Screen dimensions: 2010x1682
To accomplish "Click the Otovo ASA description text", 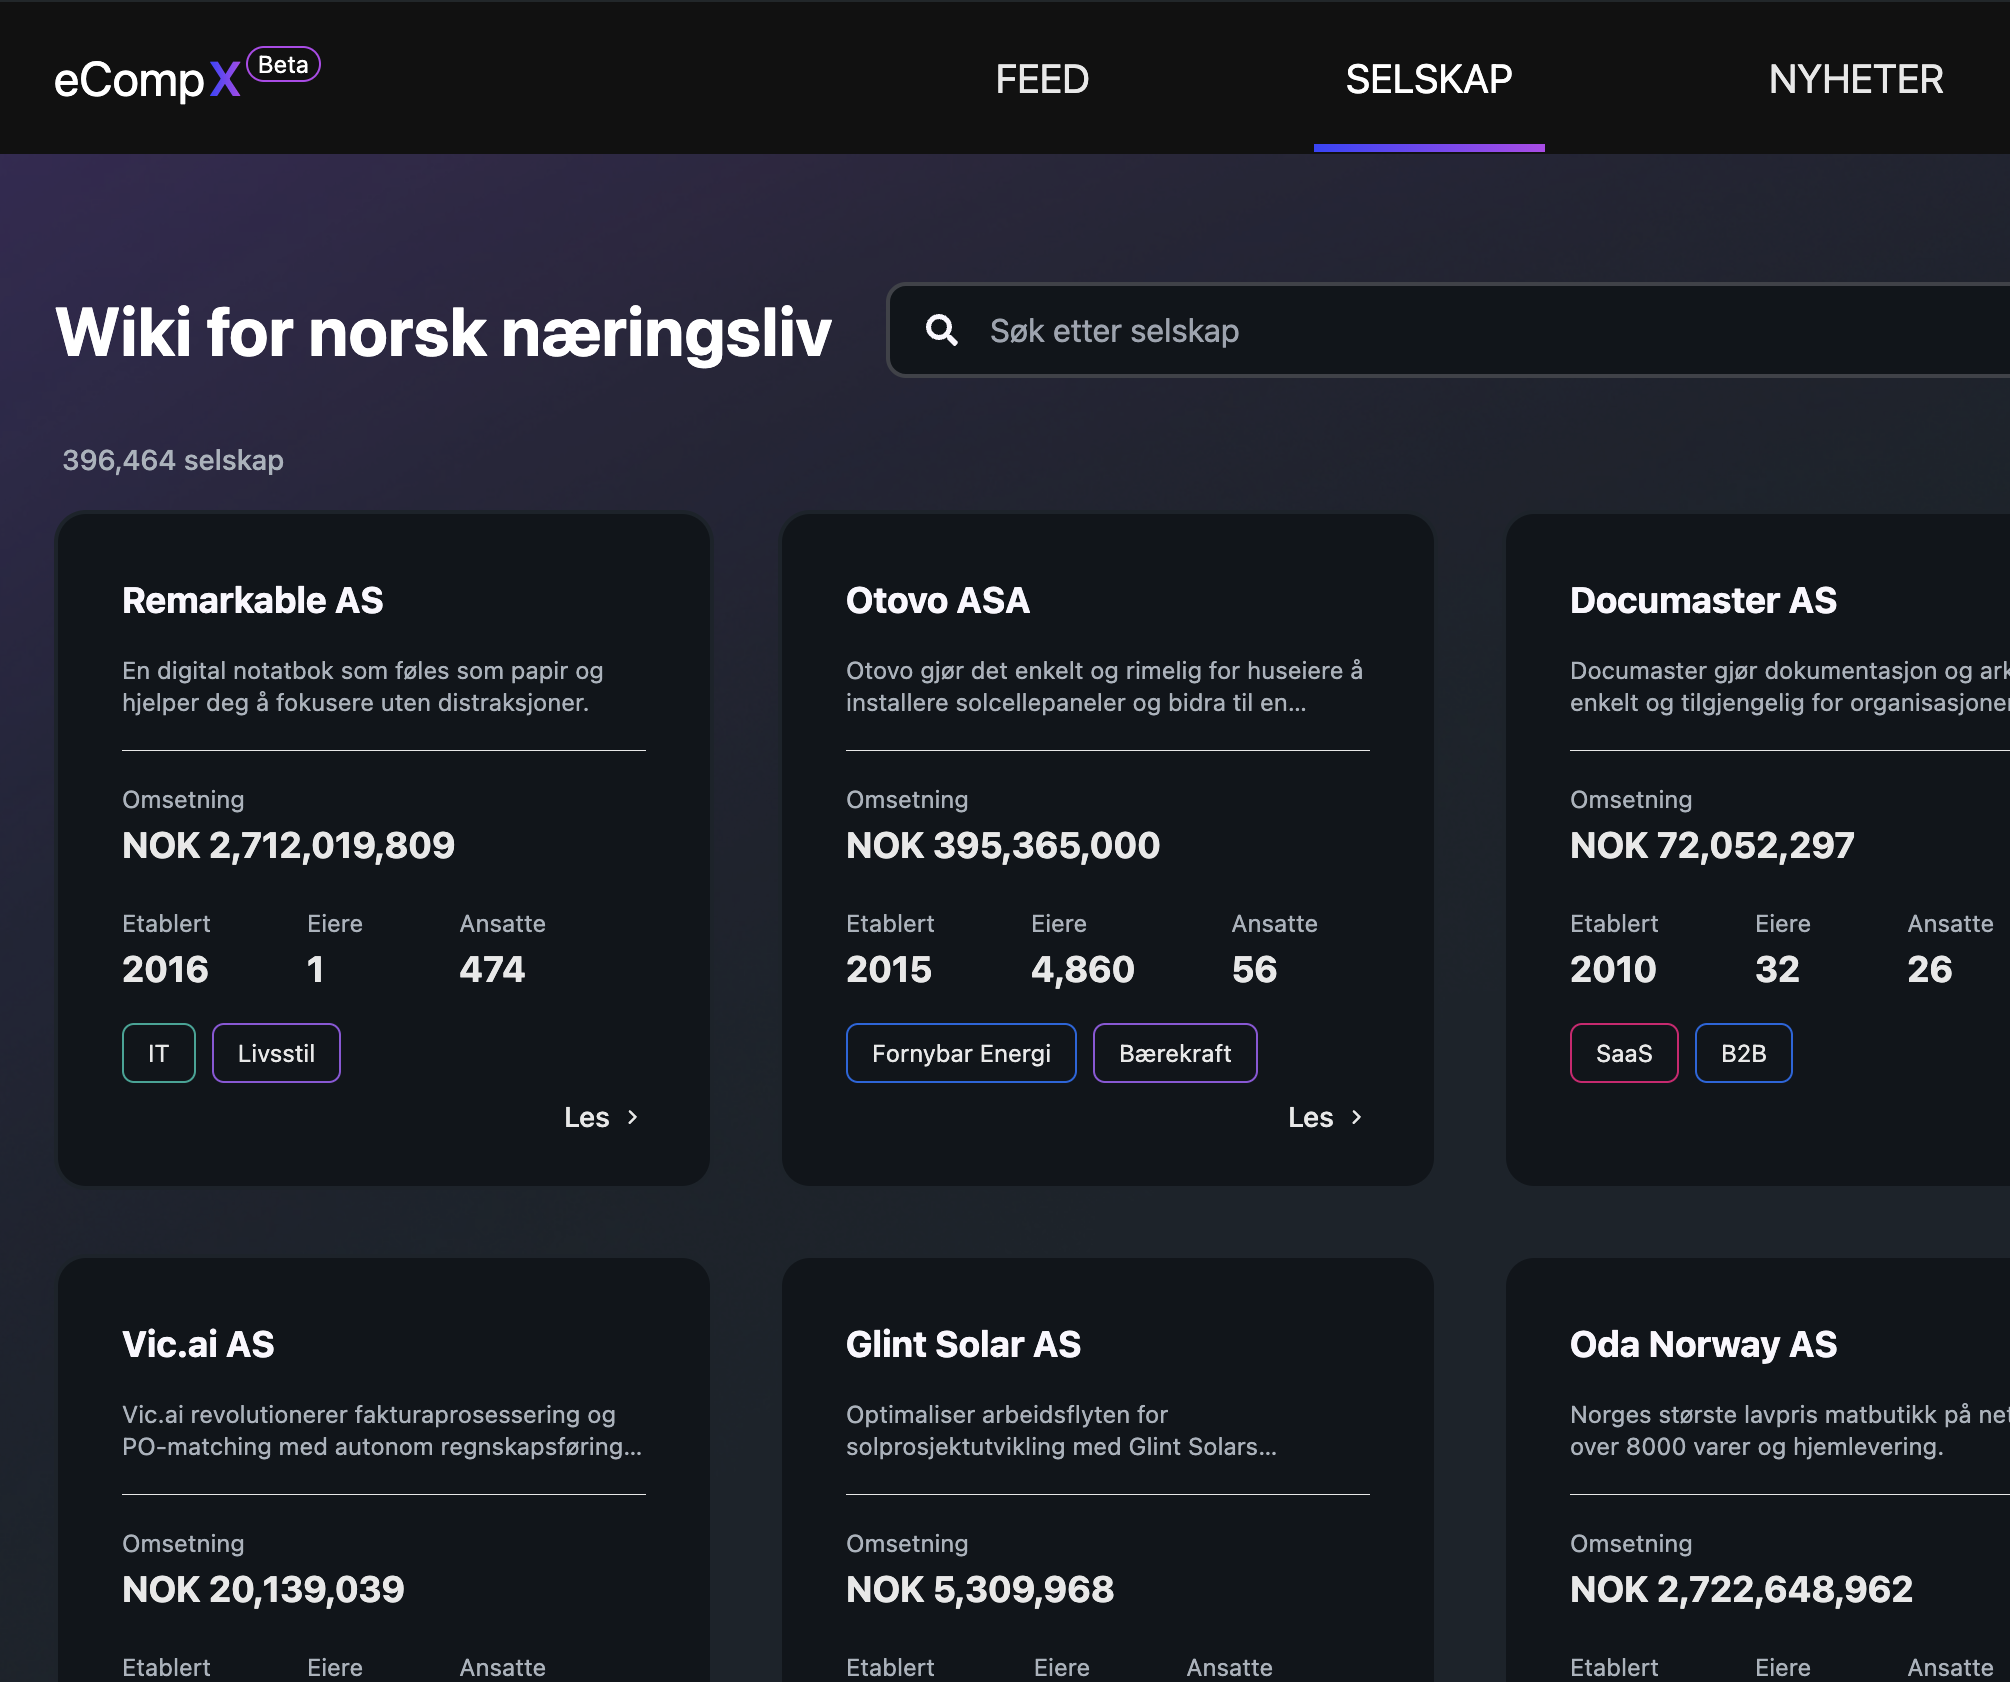I will (x=1104, y=686).
